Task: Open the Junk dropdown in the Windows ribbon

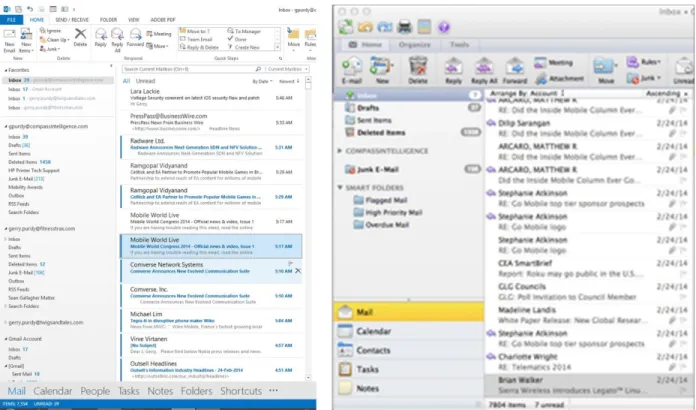Action: 50,49
